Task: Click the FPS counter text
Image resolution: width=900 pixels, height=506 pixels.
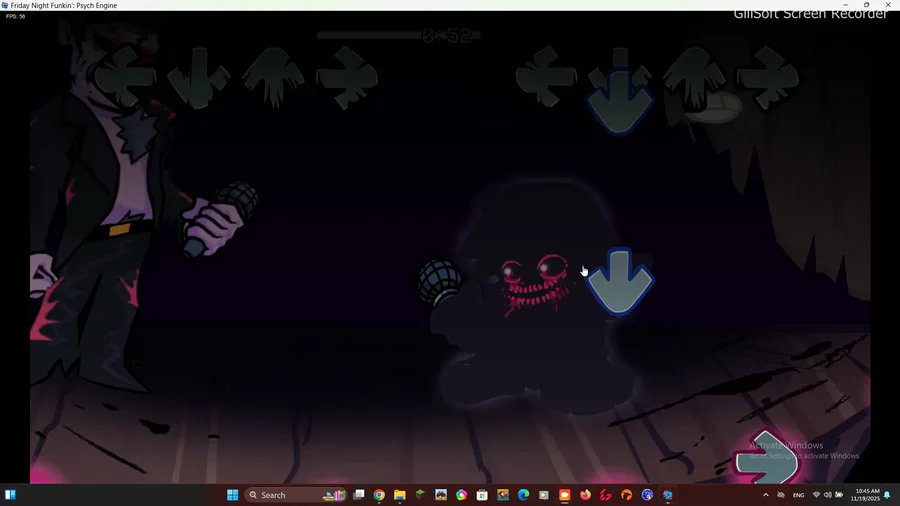Action: click(x=15, y=17)
